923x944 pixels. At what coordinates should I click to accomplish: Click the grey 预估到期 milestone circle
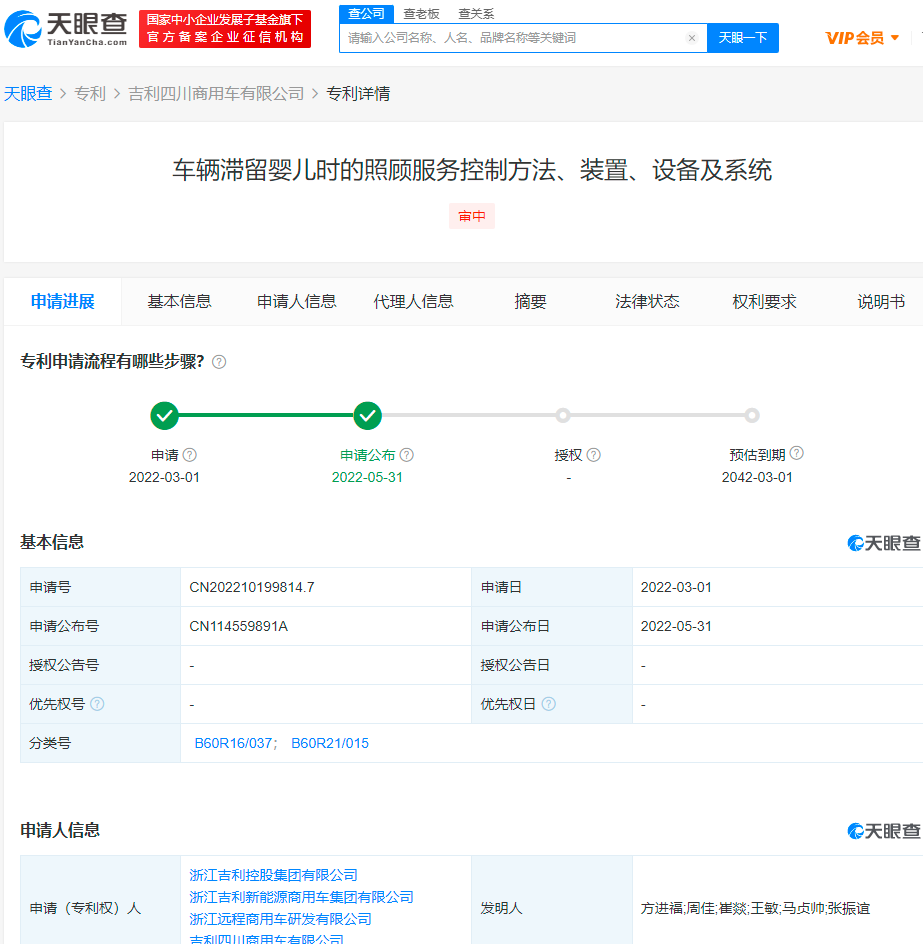pos(751,415)
